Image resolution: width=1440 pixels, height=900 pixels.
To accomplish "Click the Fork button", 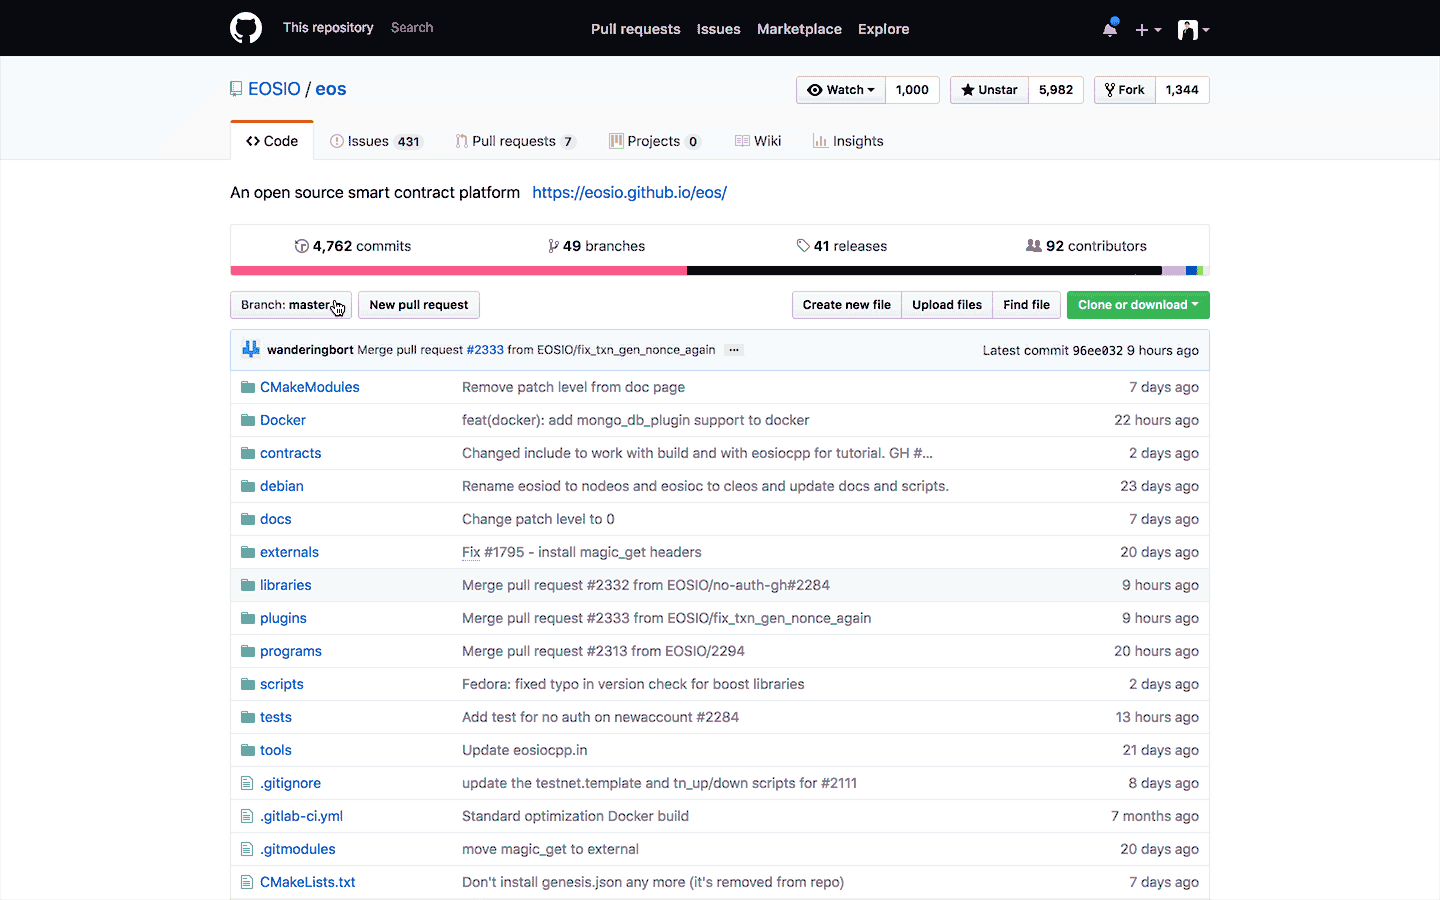I will (1125, 90).
